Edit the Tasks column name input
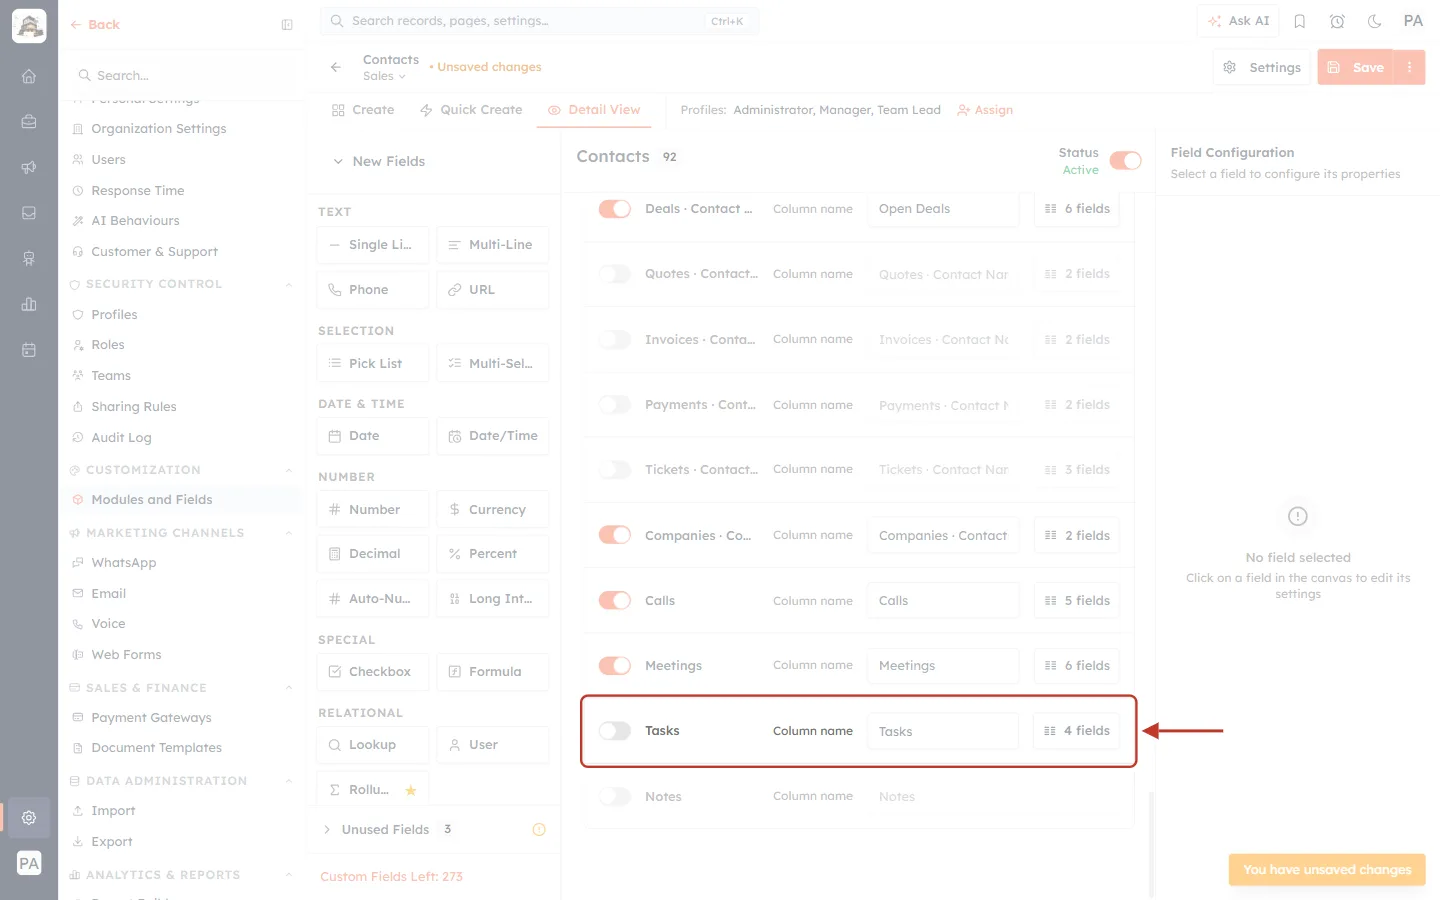 point(942,731)
